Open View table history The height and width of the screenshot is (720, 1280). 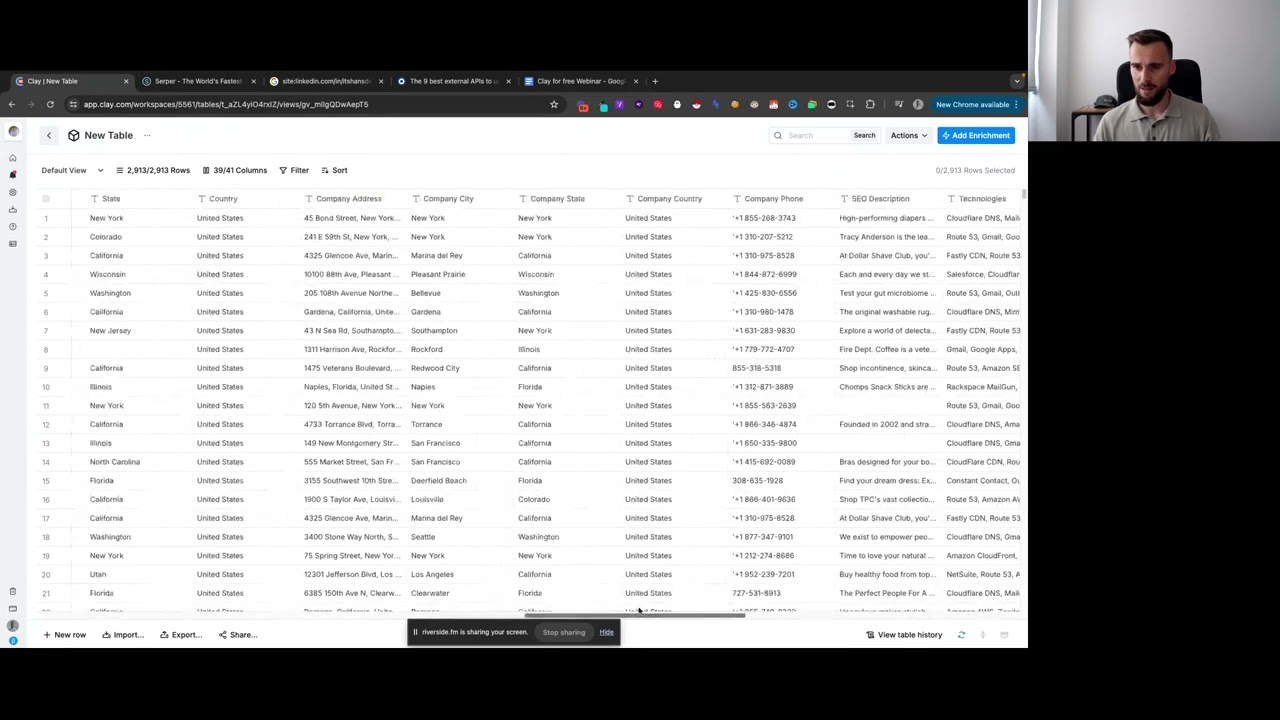coord(904,635)
